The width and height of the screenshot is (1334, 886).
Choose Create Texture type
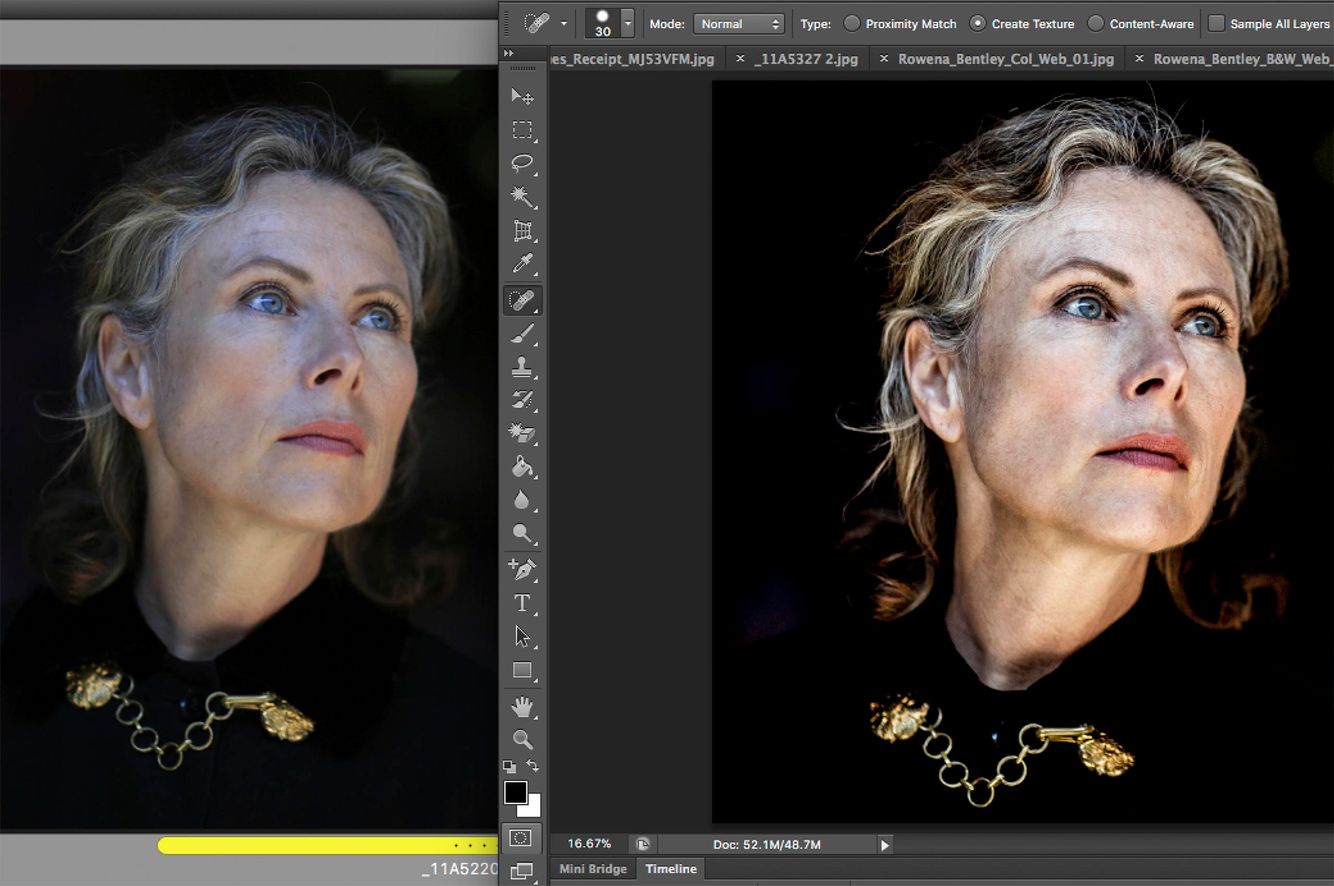(1022, 23)
